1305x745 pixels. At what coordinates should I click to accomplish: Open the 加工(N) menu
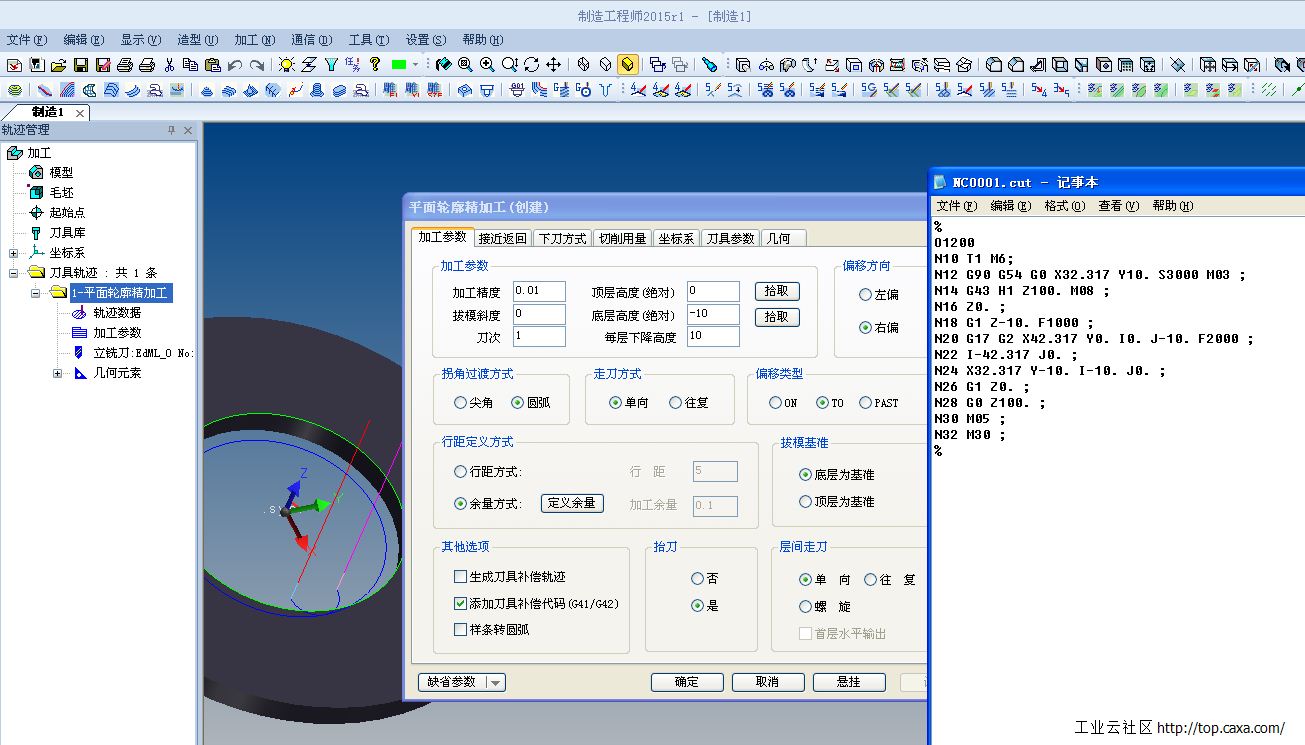[254, 40]
